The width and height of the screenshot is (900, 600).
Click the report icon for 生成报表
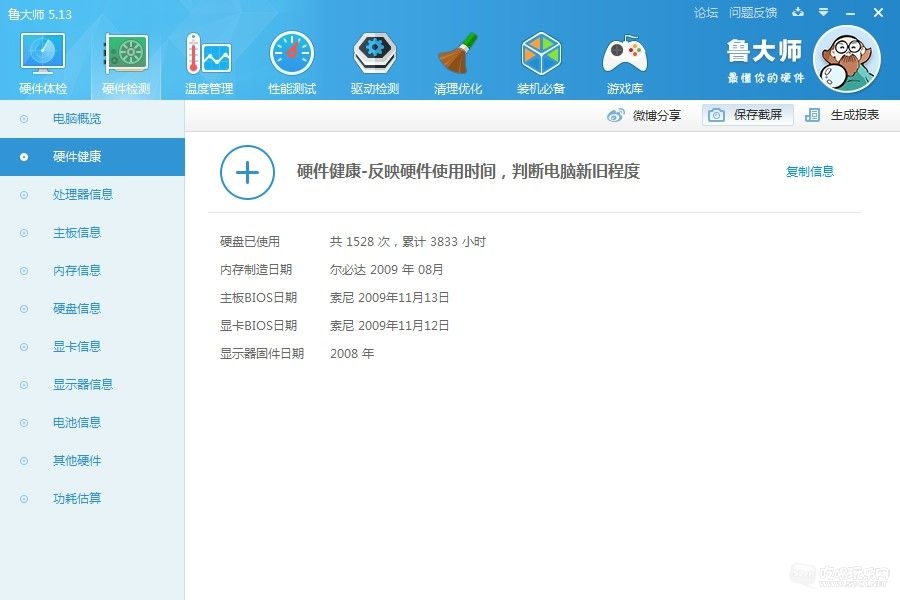tap(812, 115)
